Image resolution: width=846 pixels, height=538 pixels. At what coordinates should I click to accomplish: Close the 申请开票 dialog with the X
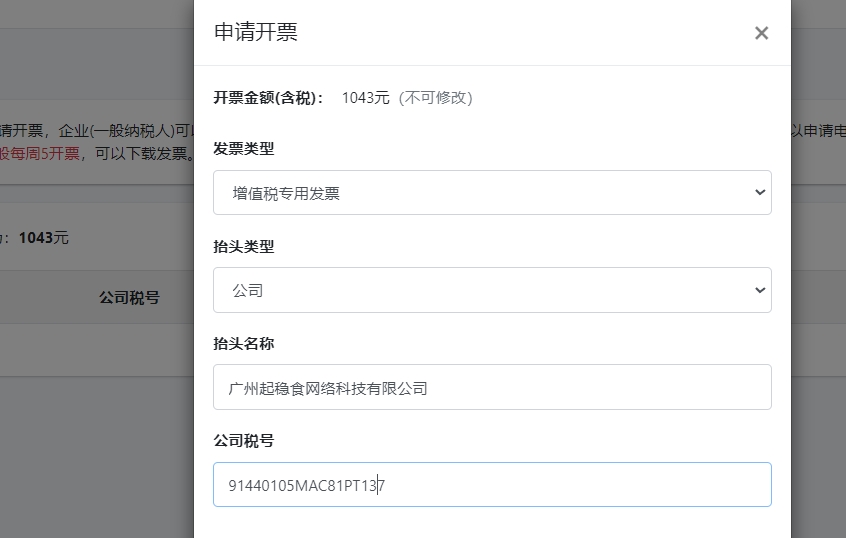761,33
